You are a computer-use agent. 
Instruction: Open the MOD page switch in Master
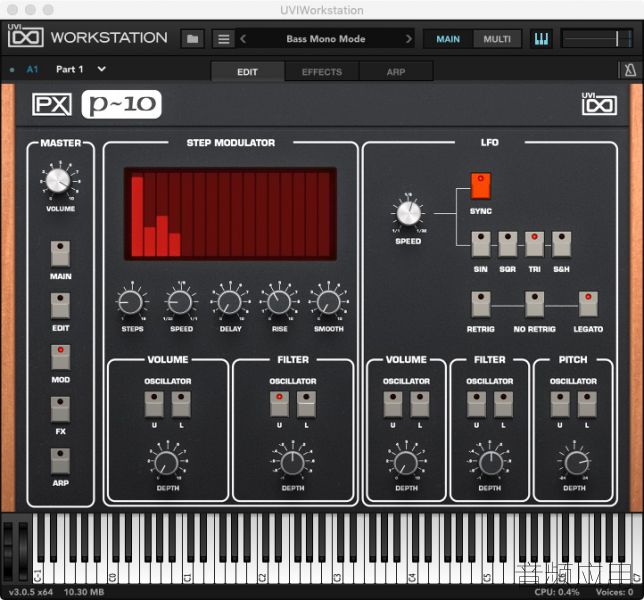point(60,357)
